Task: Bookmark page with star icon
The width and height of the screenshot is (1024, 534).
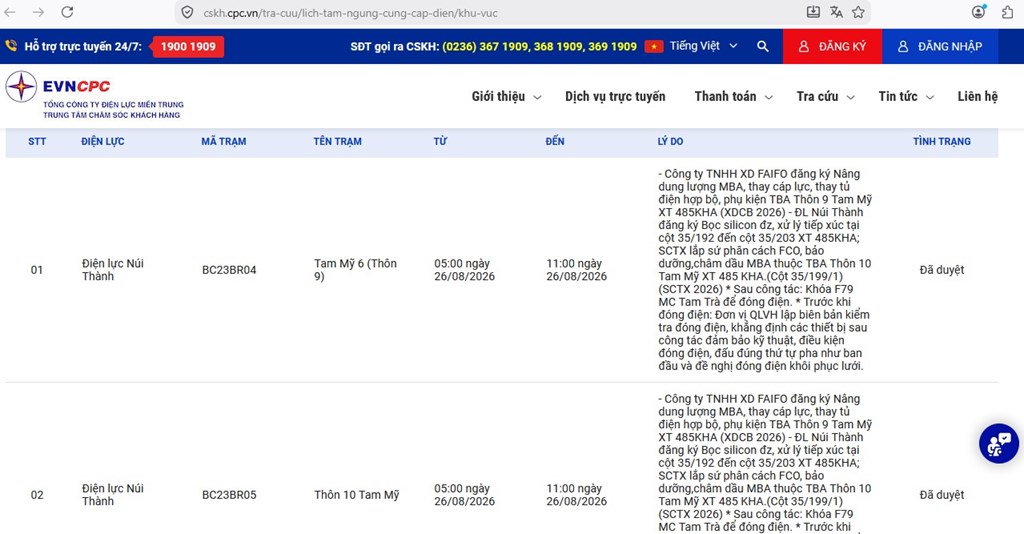Action: [x=858, y=12]
